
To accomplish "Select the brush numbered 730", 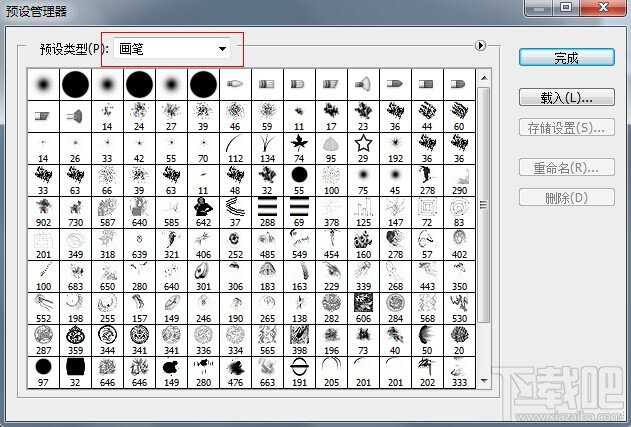I will coord(75,212).
